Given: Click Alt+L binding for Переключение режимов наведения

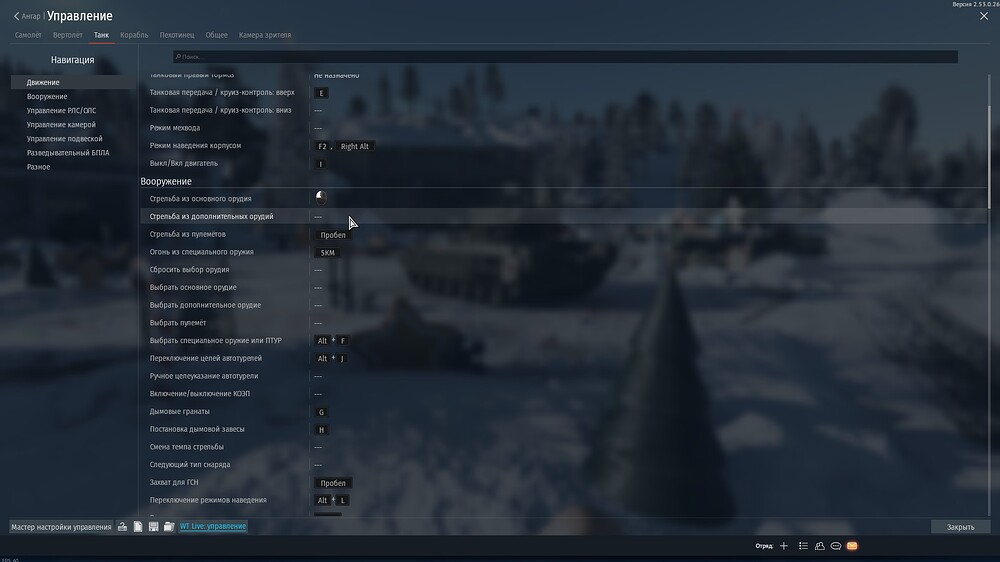Looking at the screenshot, I should (x=332, y=500).
